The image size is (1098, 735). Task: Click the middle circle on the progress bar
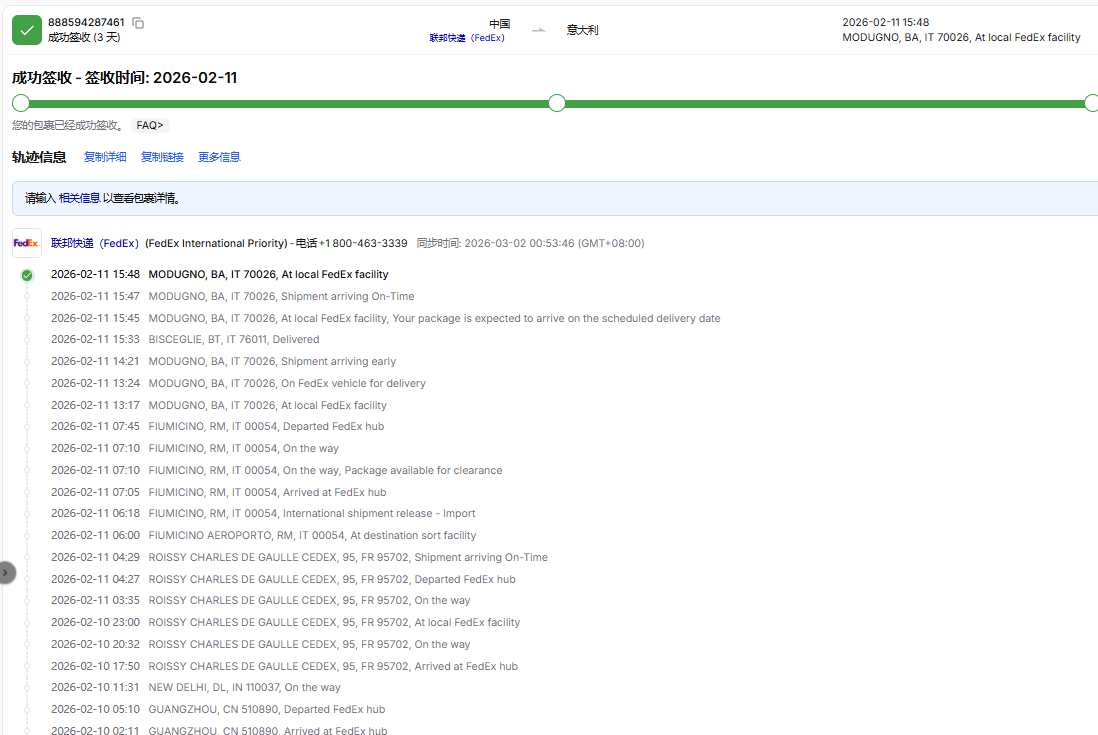pyautogui.click(x=557, y=103)
